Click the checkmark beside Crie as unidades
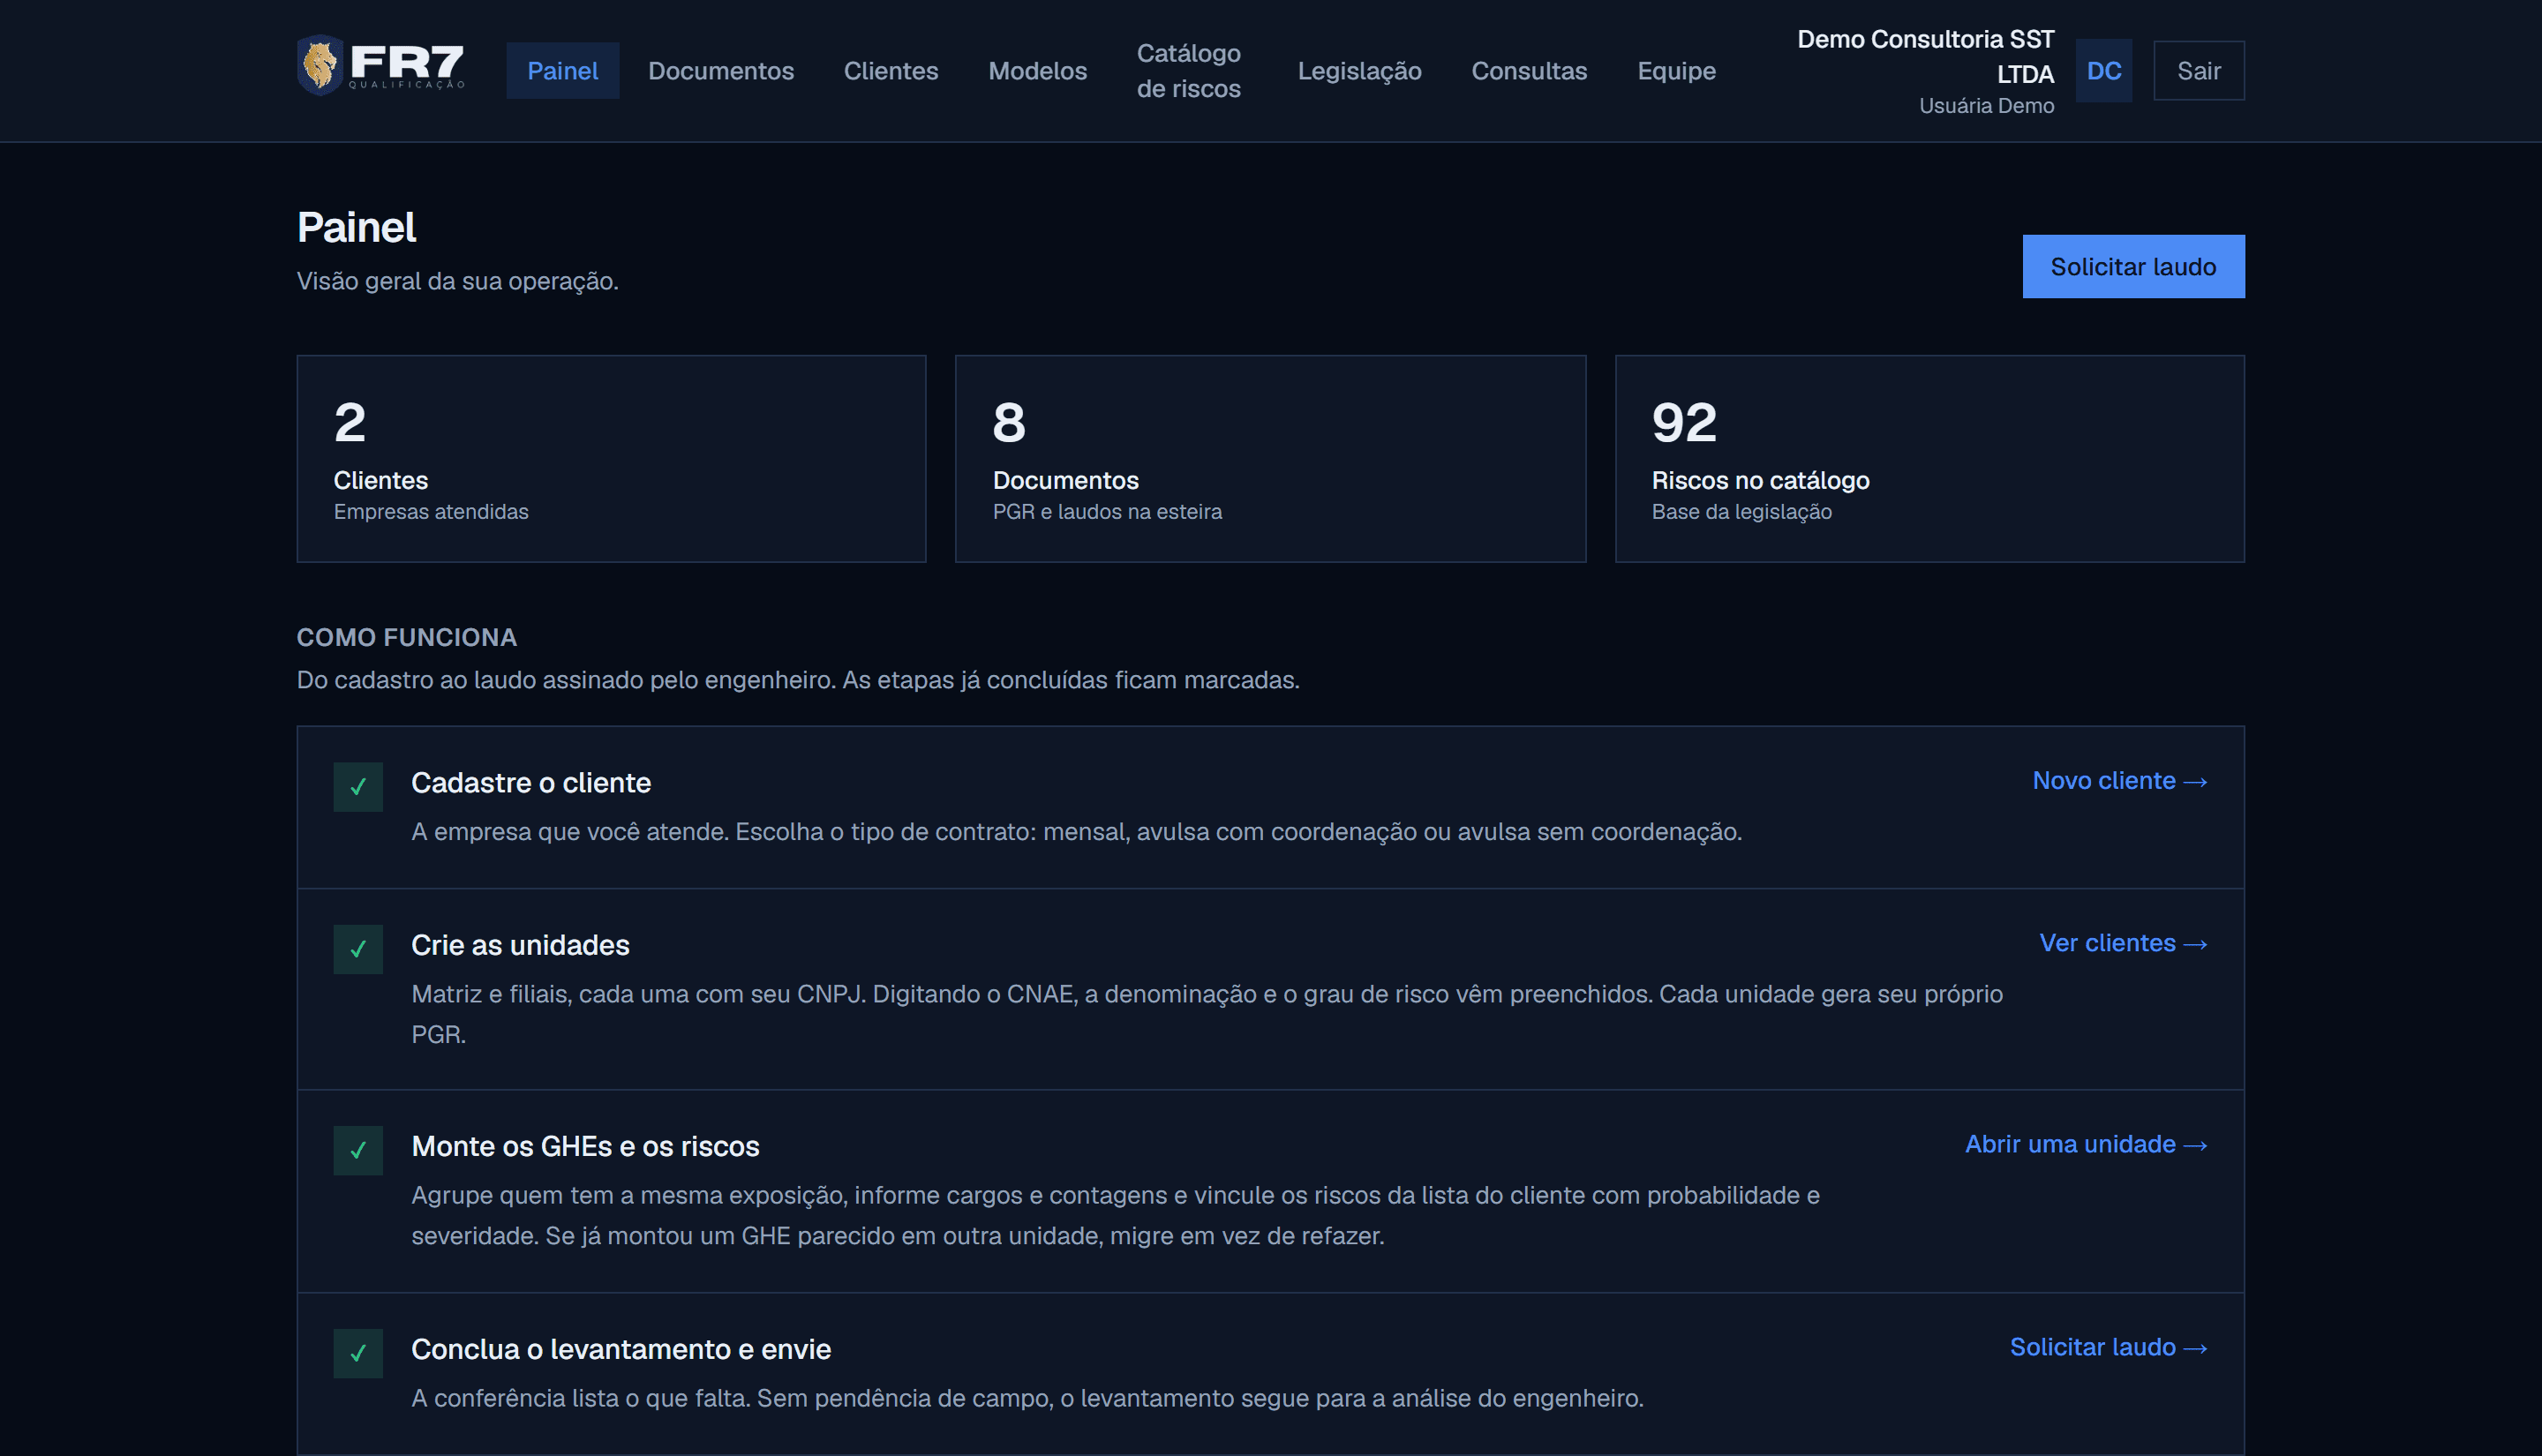Screen dimensions: 2542x1456 358,949
